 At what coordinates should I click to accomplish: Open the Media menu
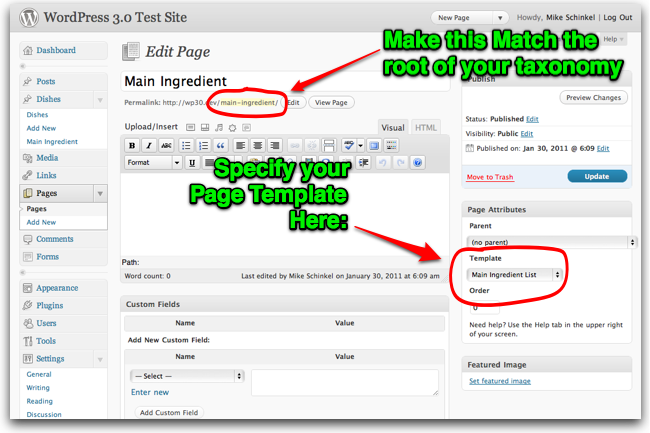[47, 158]
